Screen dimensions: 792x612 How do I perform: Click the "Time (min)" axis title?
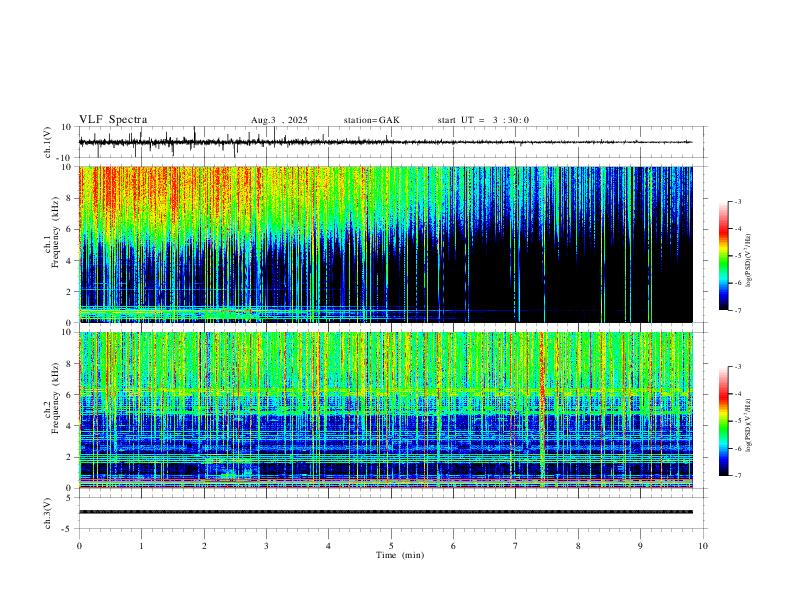coord(400,555)
